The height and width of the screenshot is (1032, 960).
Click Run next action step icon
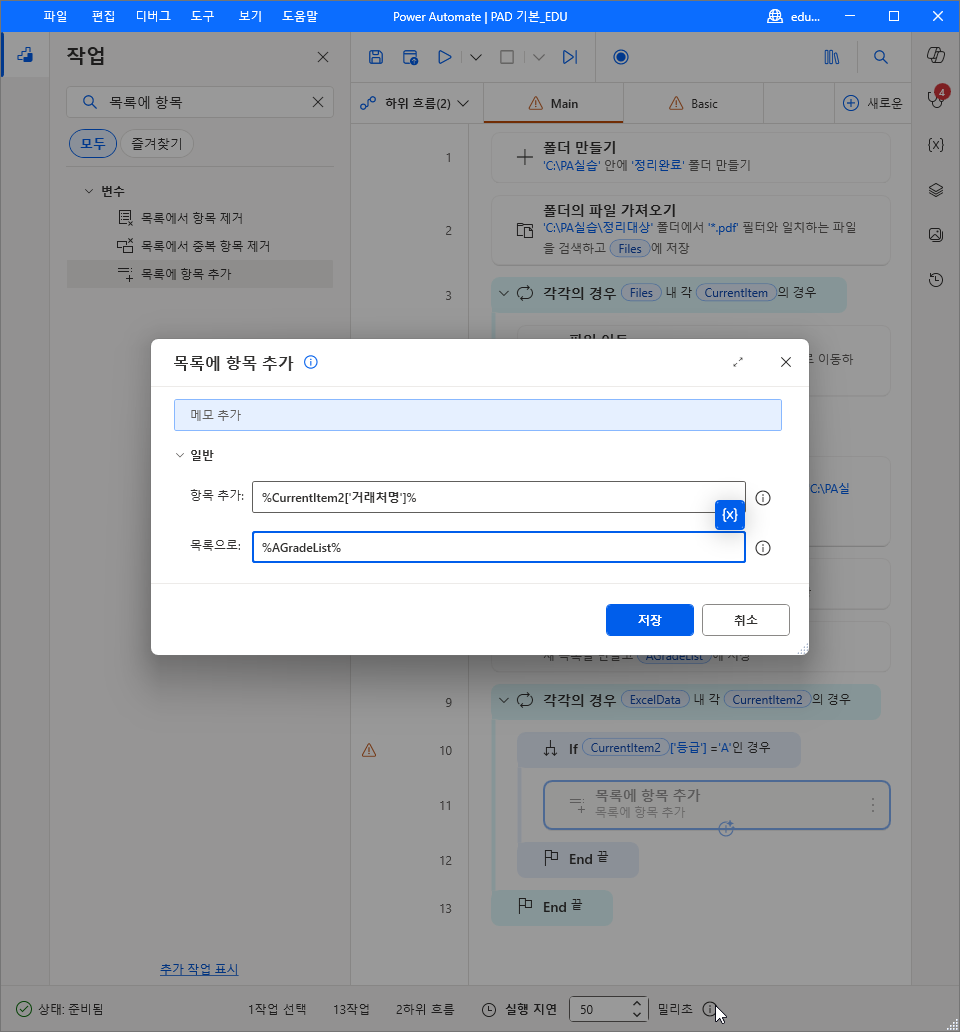point(570,57)
